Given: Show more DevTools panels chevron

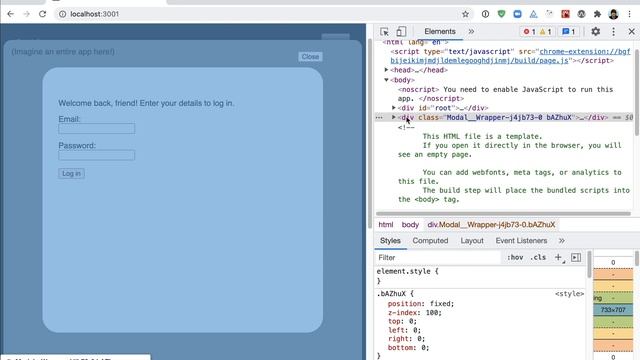Looking at the screenshot, I should (x=471, y=31).
